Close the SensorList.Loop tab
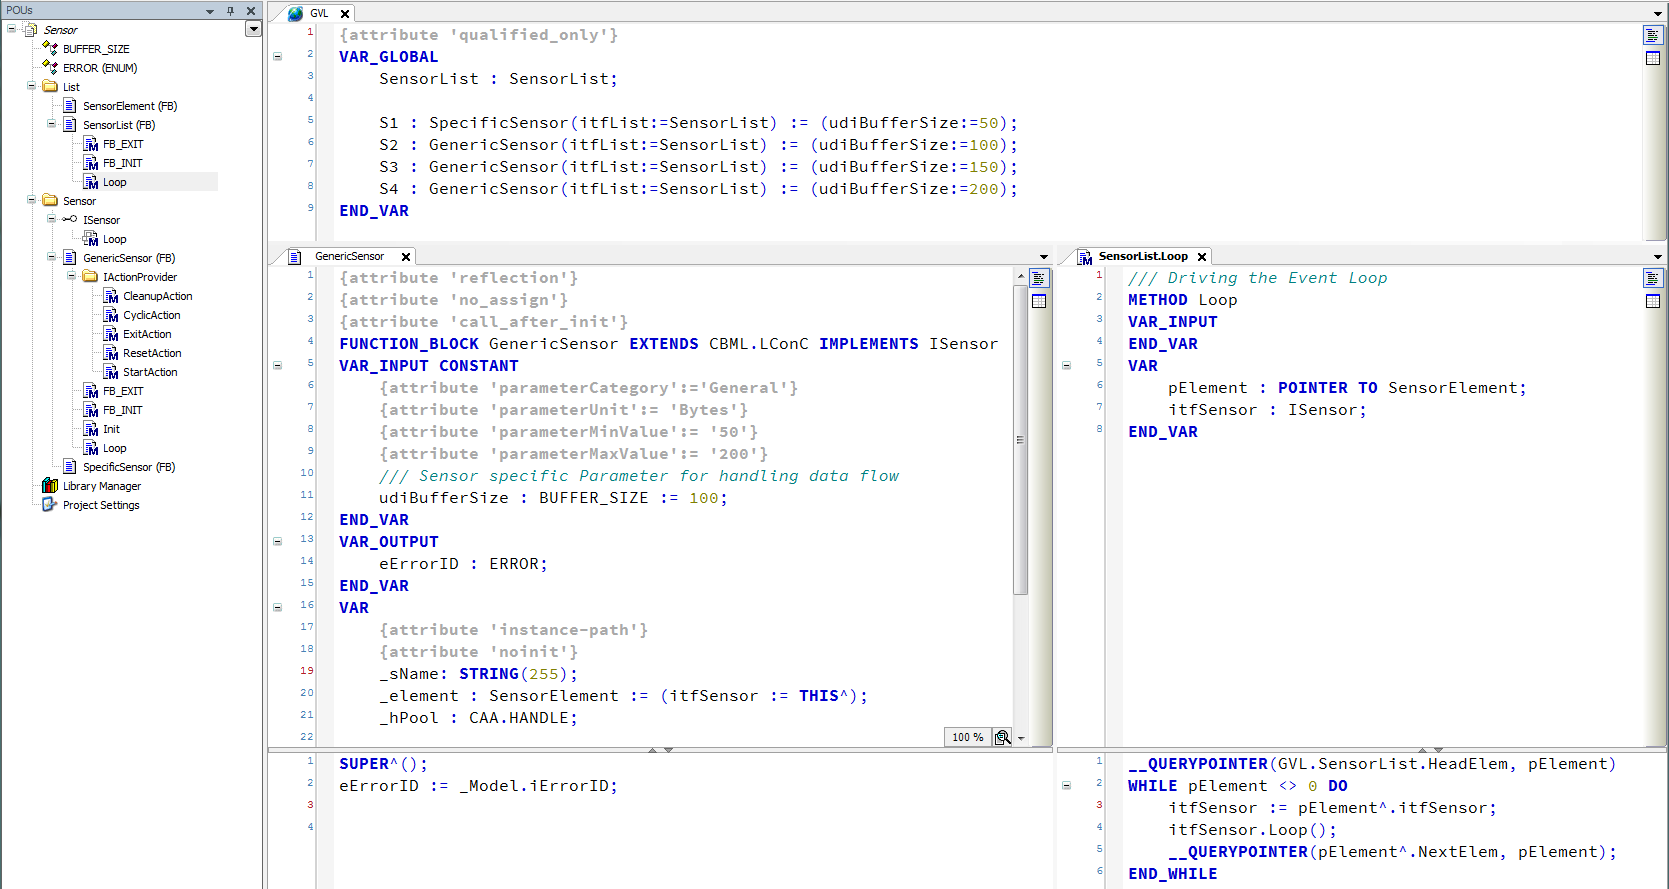The width and height of the screenshot is (1669, 889). click(1202, 257)
